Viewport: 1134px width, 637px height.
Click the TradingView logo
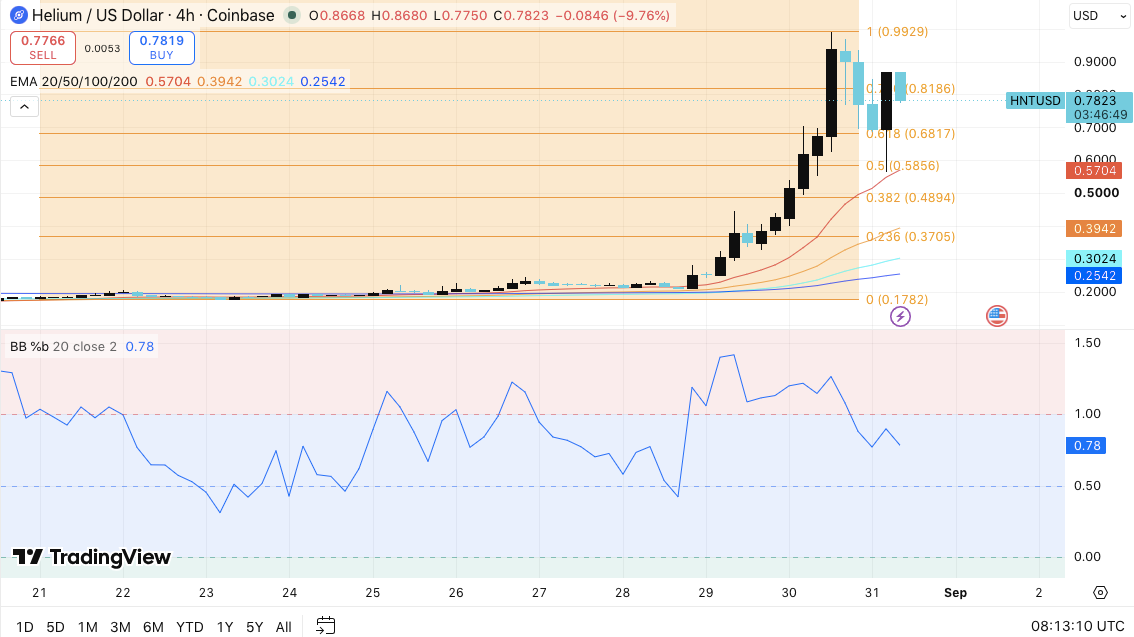tap(92, 557)
